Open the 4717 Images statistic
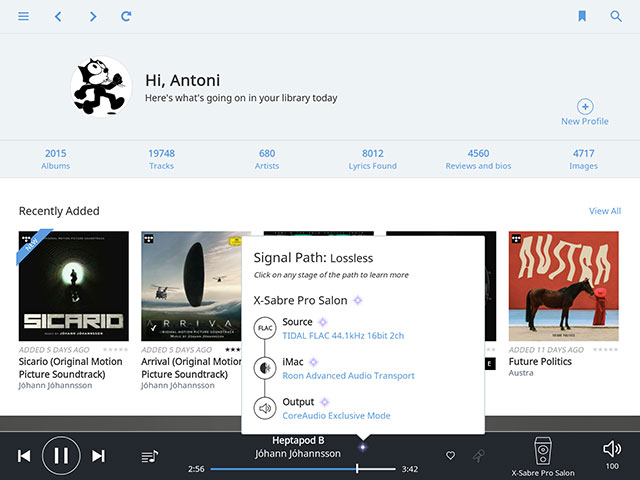The width and height of the screenshot is (640, 480). (x=584, y=159)
